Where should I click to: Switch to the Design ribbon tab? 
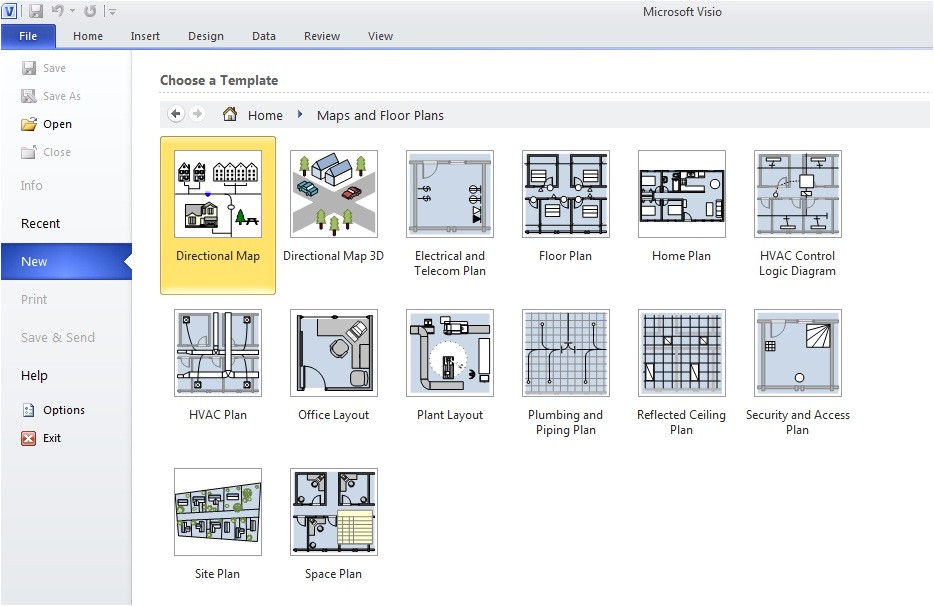point(205,35)
